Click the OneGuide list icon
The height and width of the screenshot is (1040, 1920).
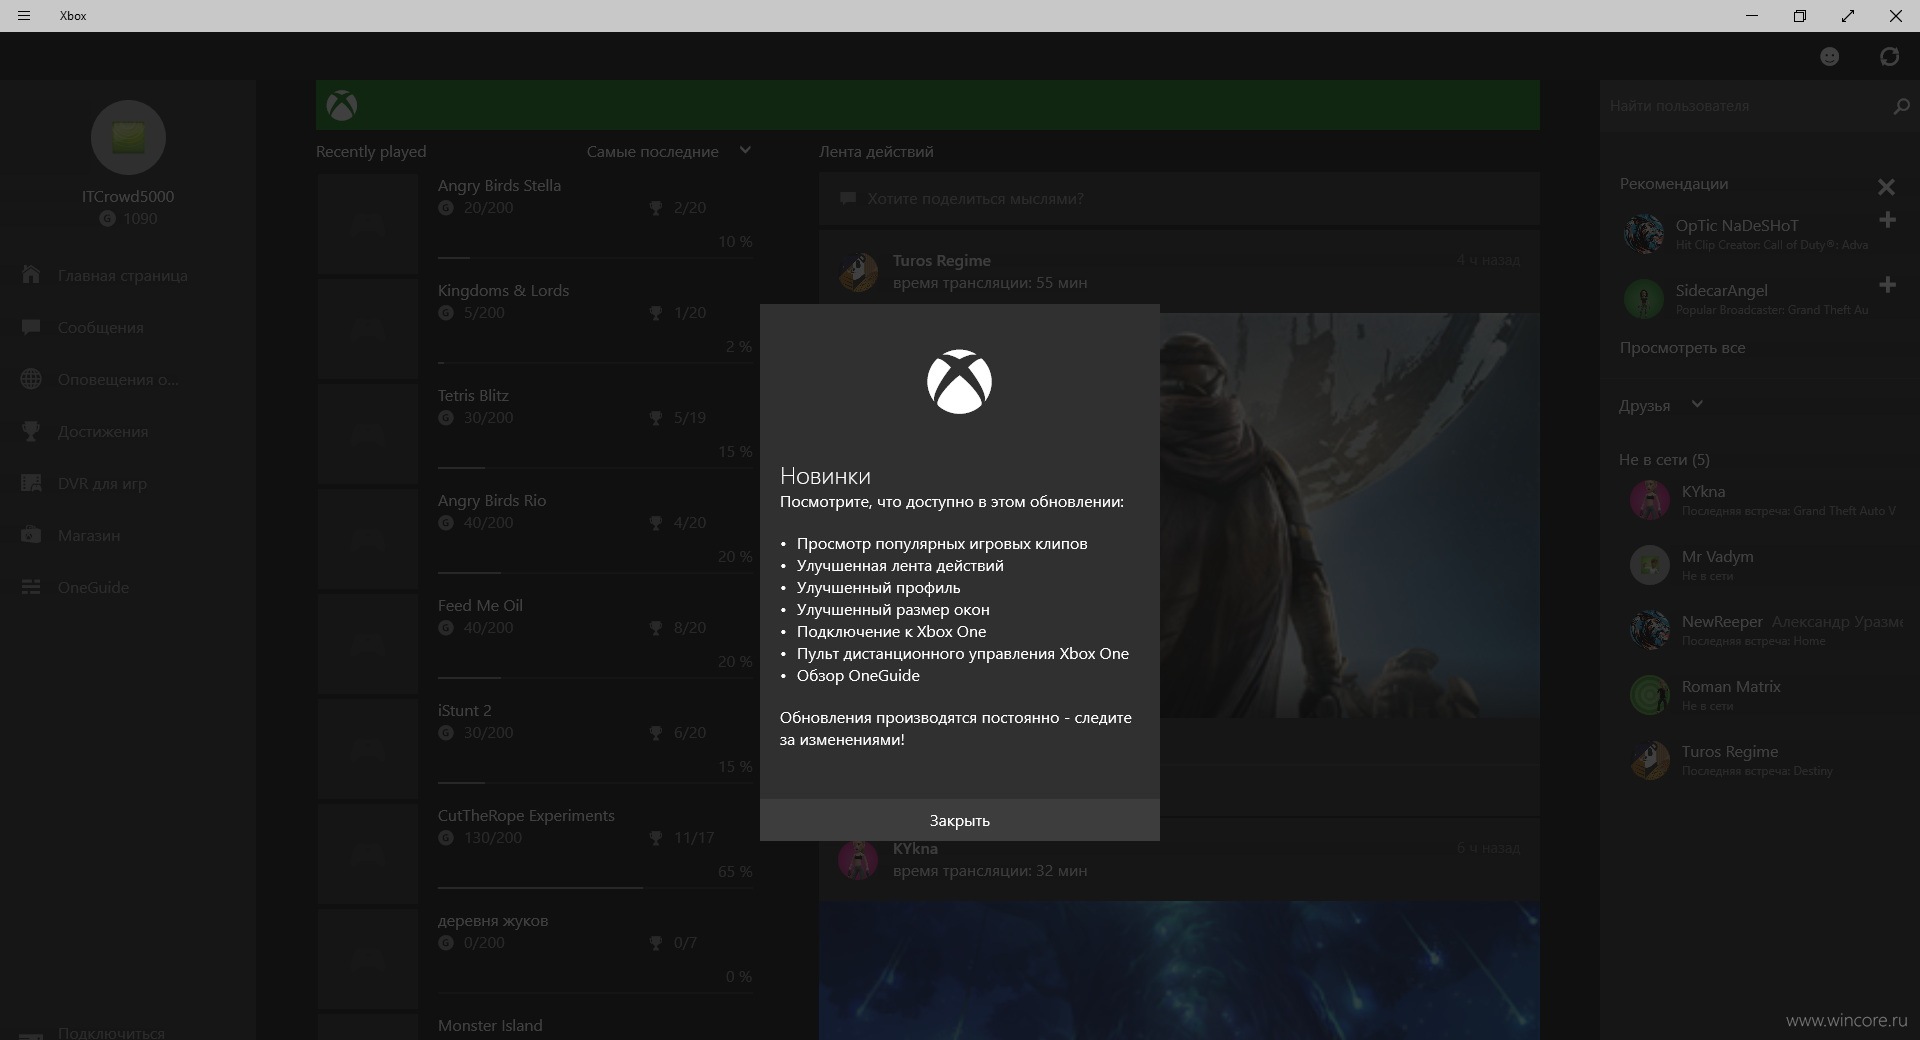(x=31, y=587)
